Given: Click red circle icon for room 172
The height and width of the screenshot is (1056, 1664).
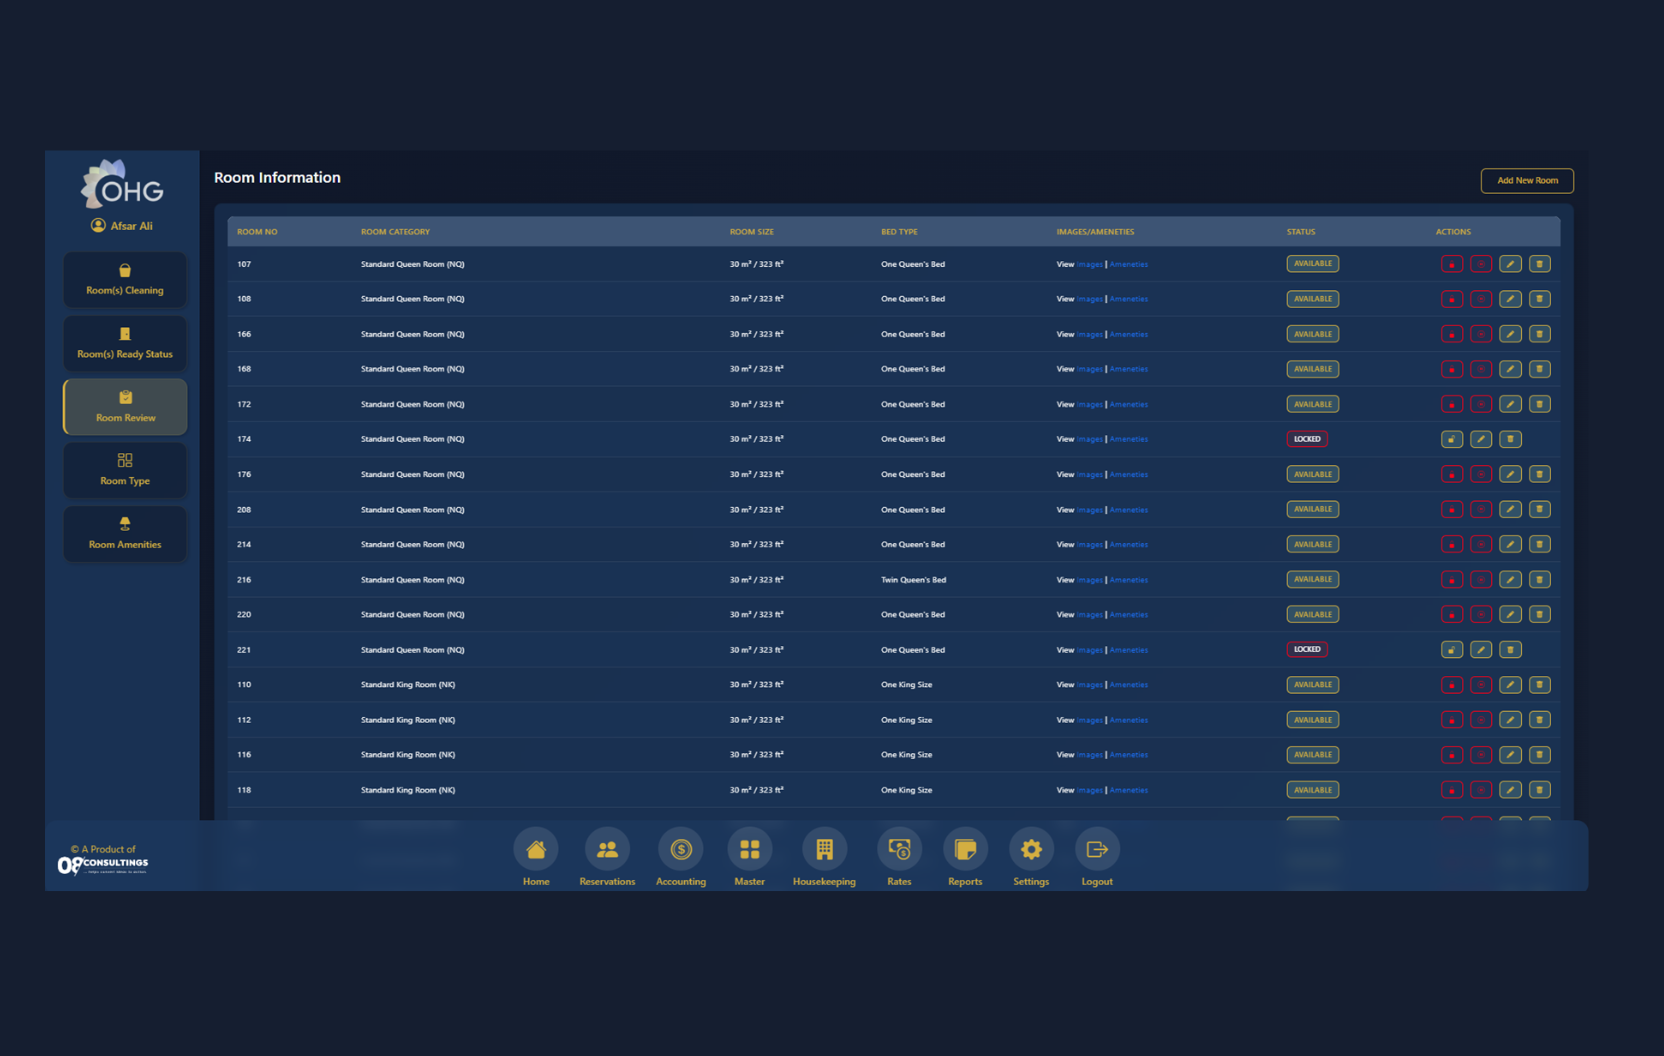Looking at the screenshot, I should pos(1481,404).
